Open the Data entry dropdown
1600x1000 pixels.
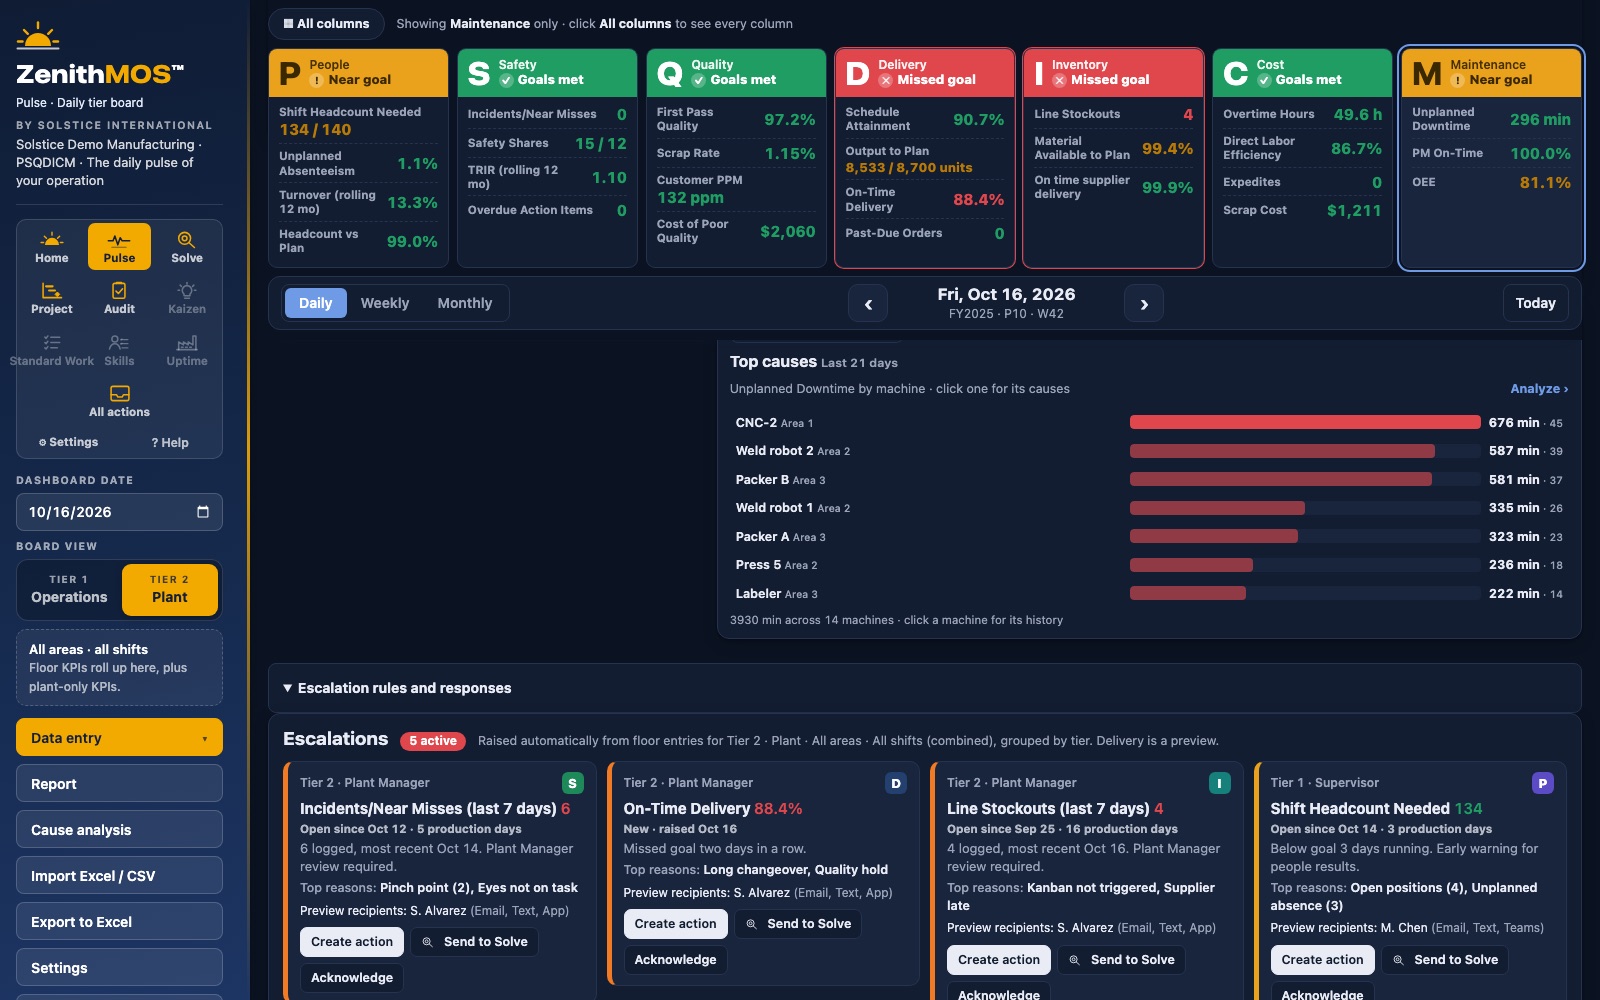(x=119, y=738)
